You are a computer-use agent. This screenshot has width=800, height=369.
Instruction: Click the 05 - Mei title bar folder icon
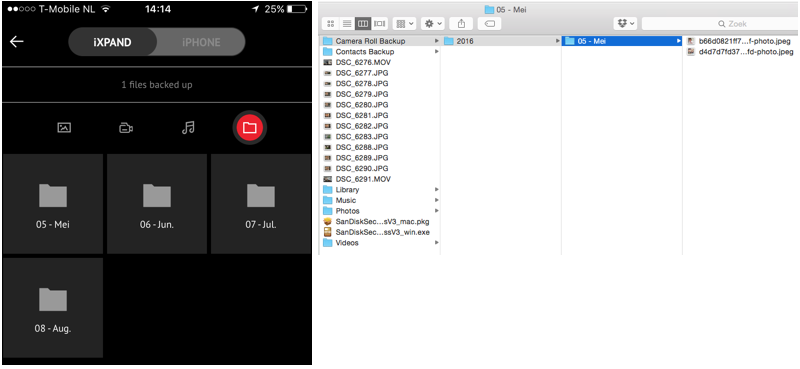[489, 9]
